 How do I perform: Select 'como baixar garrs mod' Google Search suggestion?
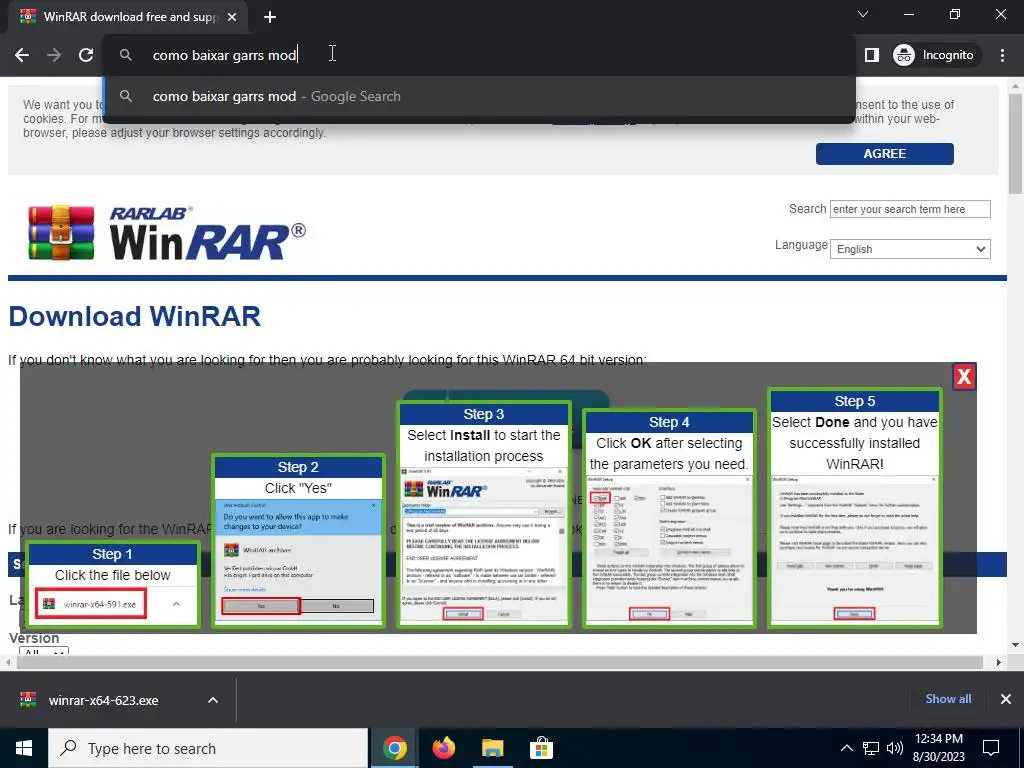click(x=479, y=97)
